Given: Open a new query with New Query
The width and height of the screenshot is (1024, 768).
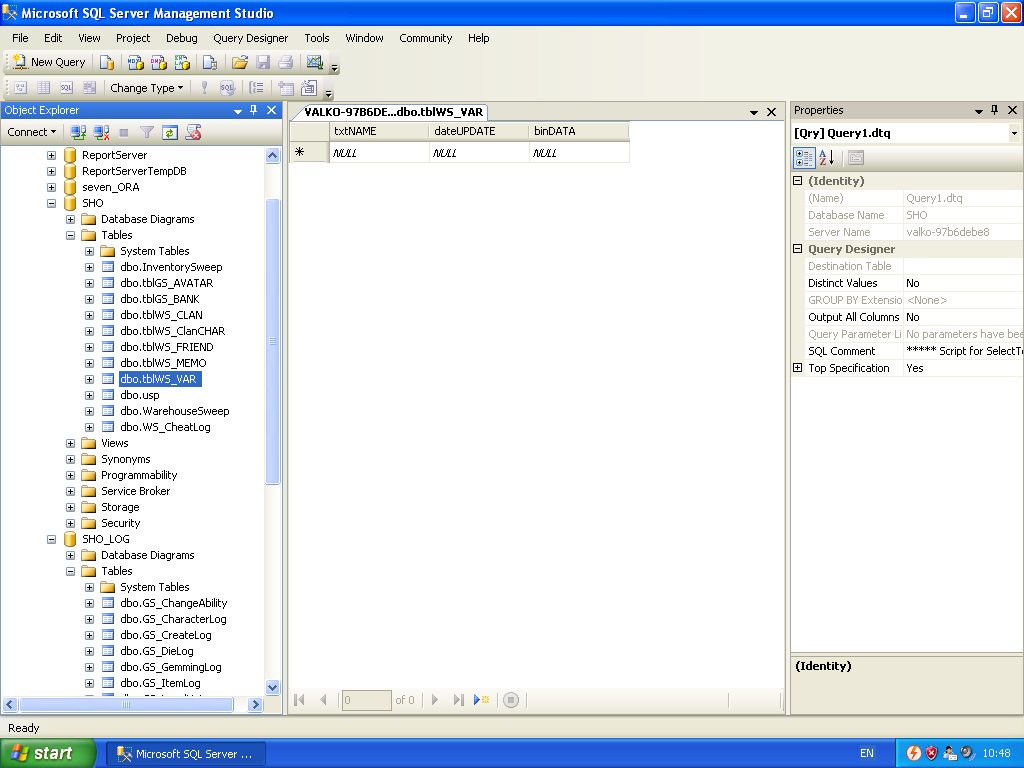Looking at the screenshot, I should (48, 62).
